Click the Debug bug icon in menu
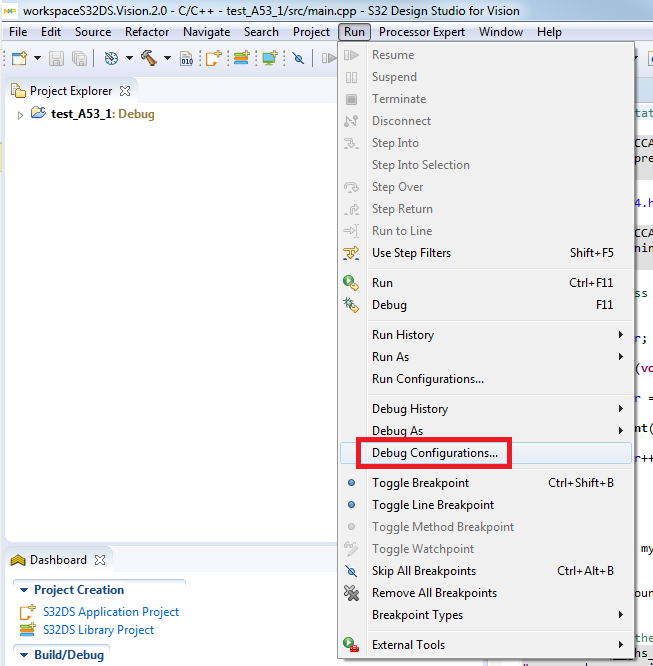 coord(351,305)
